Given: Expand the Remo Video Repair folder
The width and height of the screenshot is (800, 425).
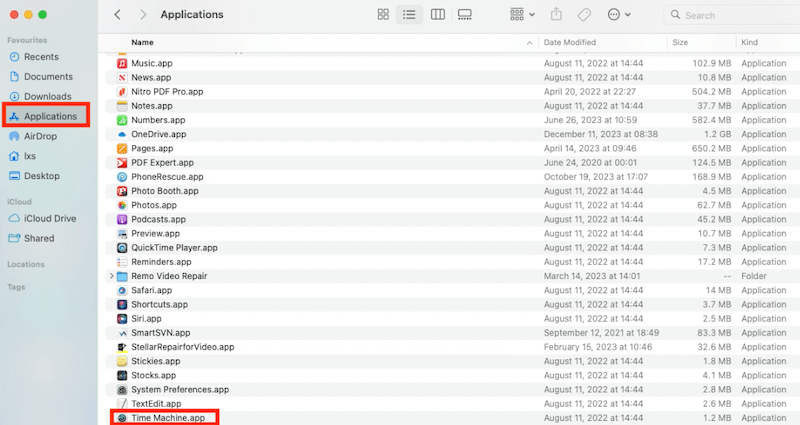Looking at the screenshot, I should click(111, 276).
